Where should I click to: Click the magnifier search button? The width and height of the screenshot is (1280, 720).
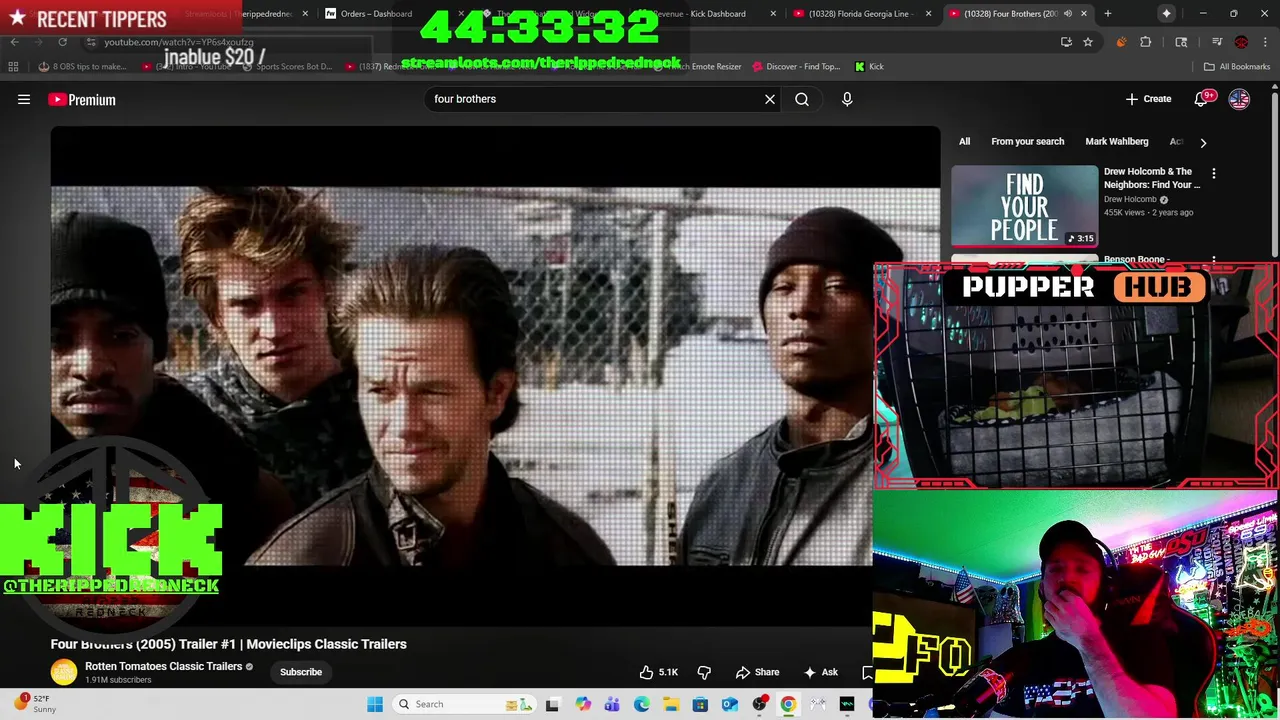[802, 99]
